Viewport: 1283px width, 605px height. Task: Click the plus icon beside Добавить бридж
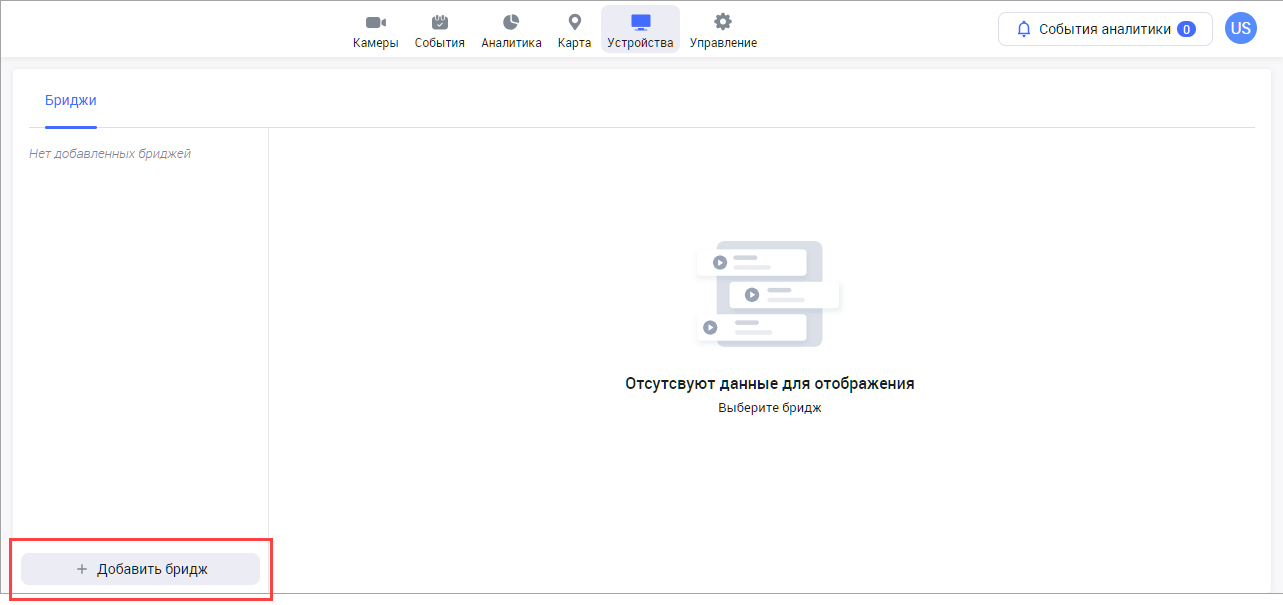click(x=82, y=569)
